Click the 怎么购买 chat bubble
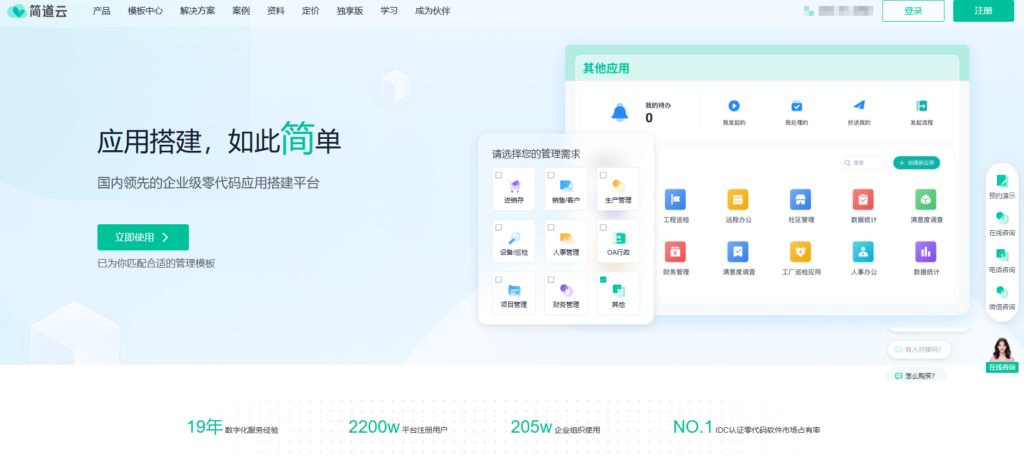Screen dimensions: 1024x473 917,376
